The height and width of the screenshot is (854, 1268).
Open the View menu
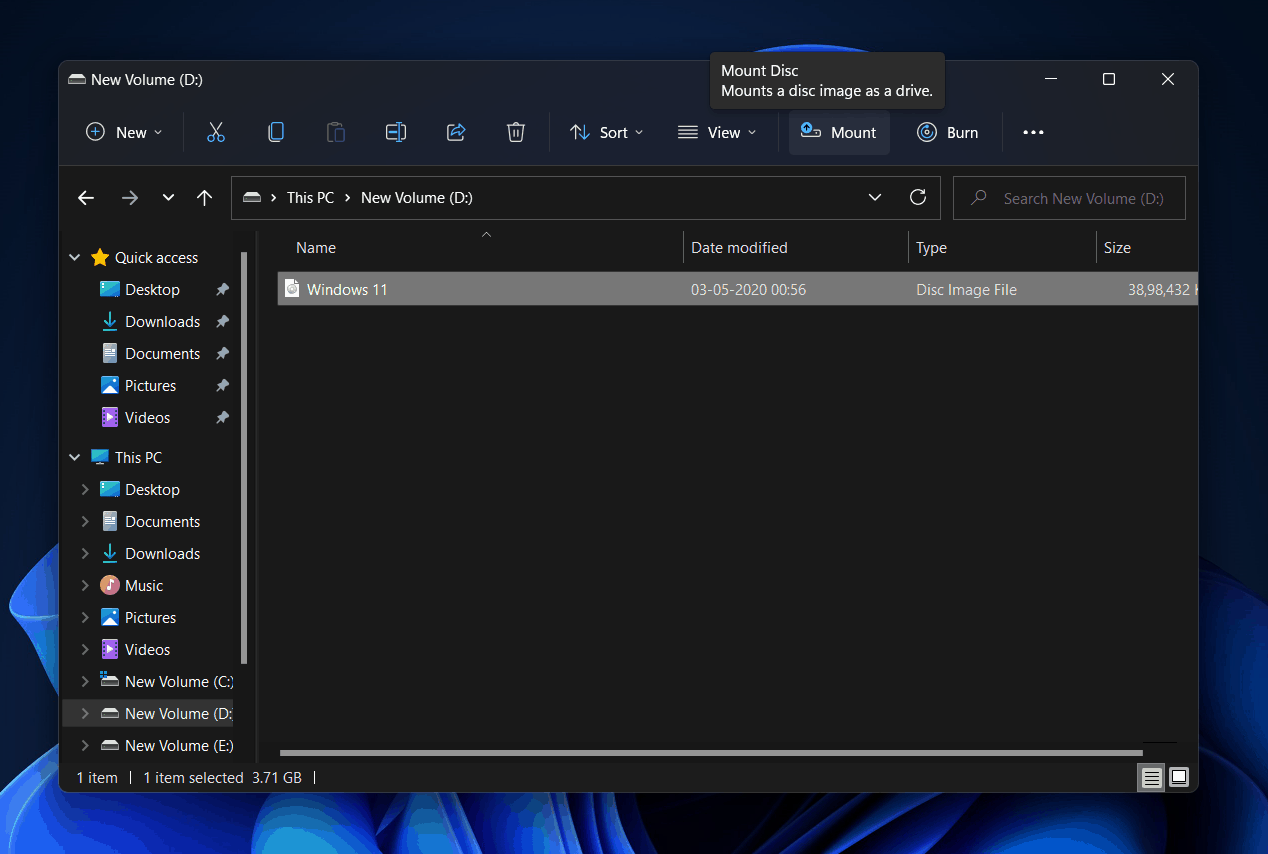(x=717, y=131)
